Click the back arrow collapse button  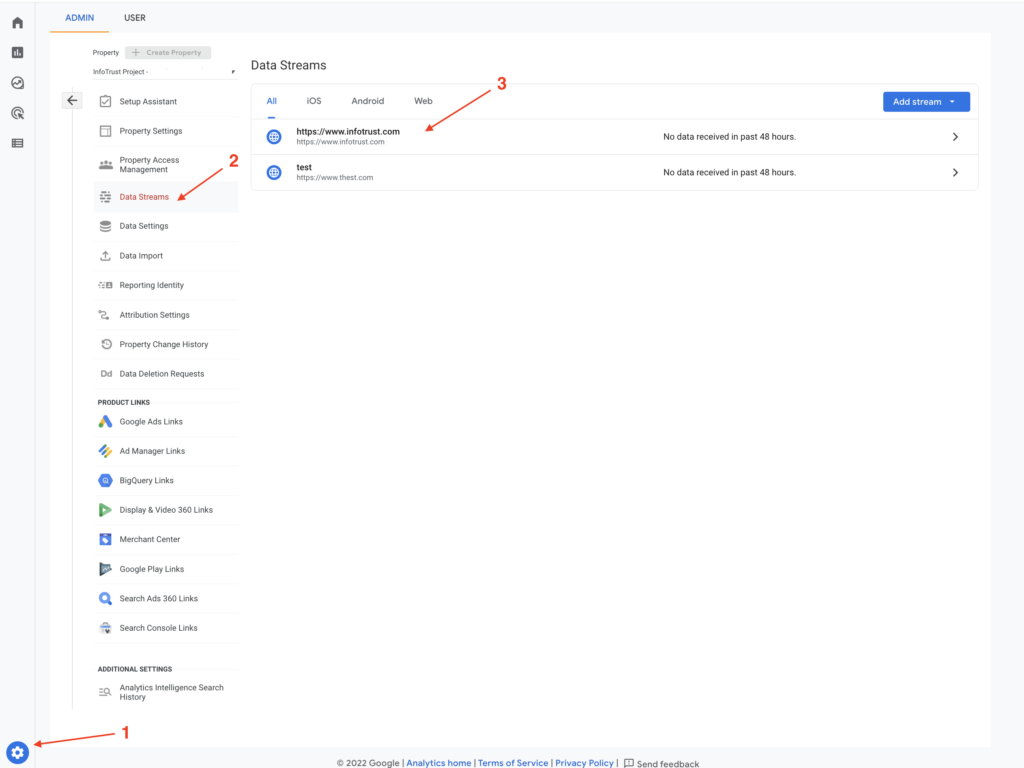(72, 100)
